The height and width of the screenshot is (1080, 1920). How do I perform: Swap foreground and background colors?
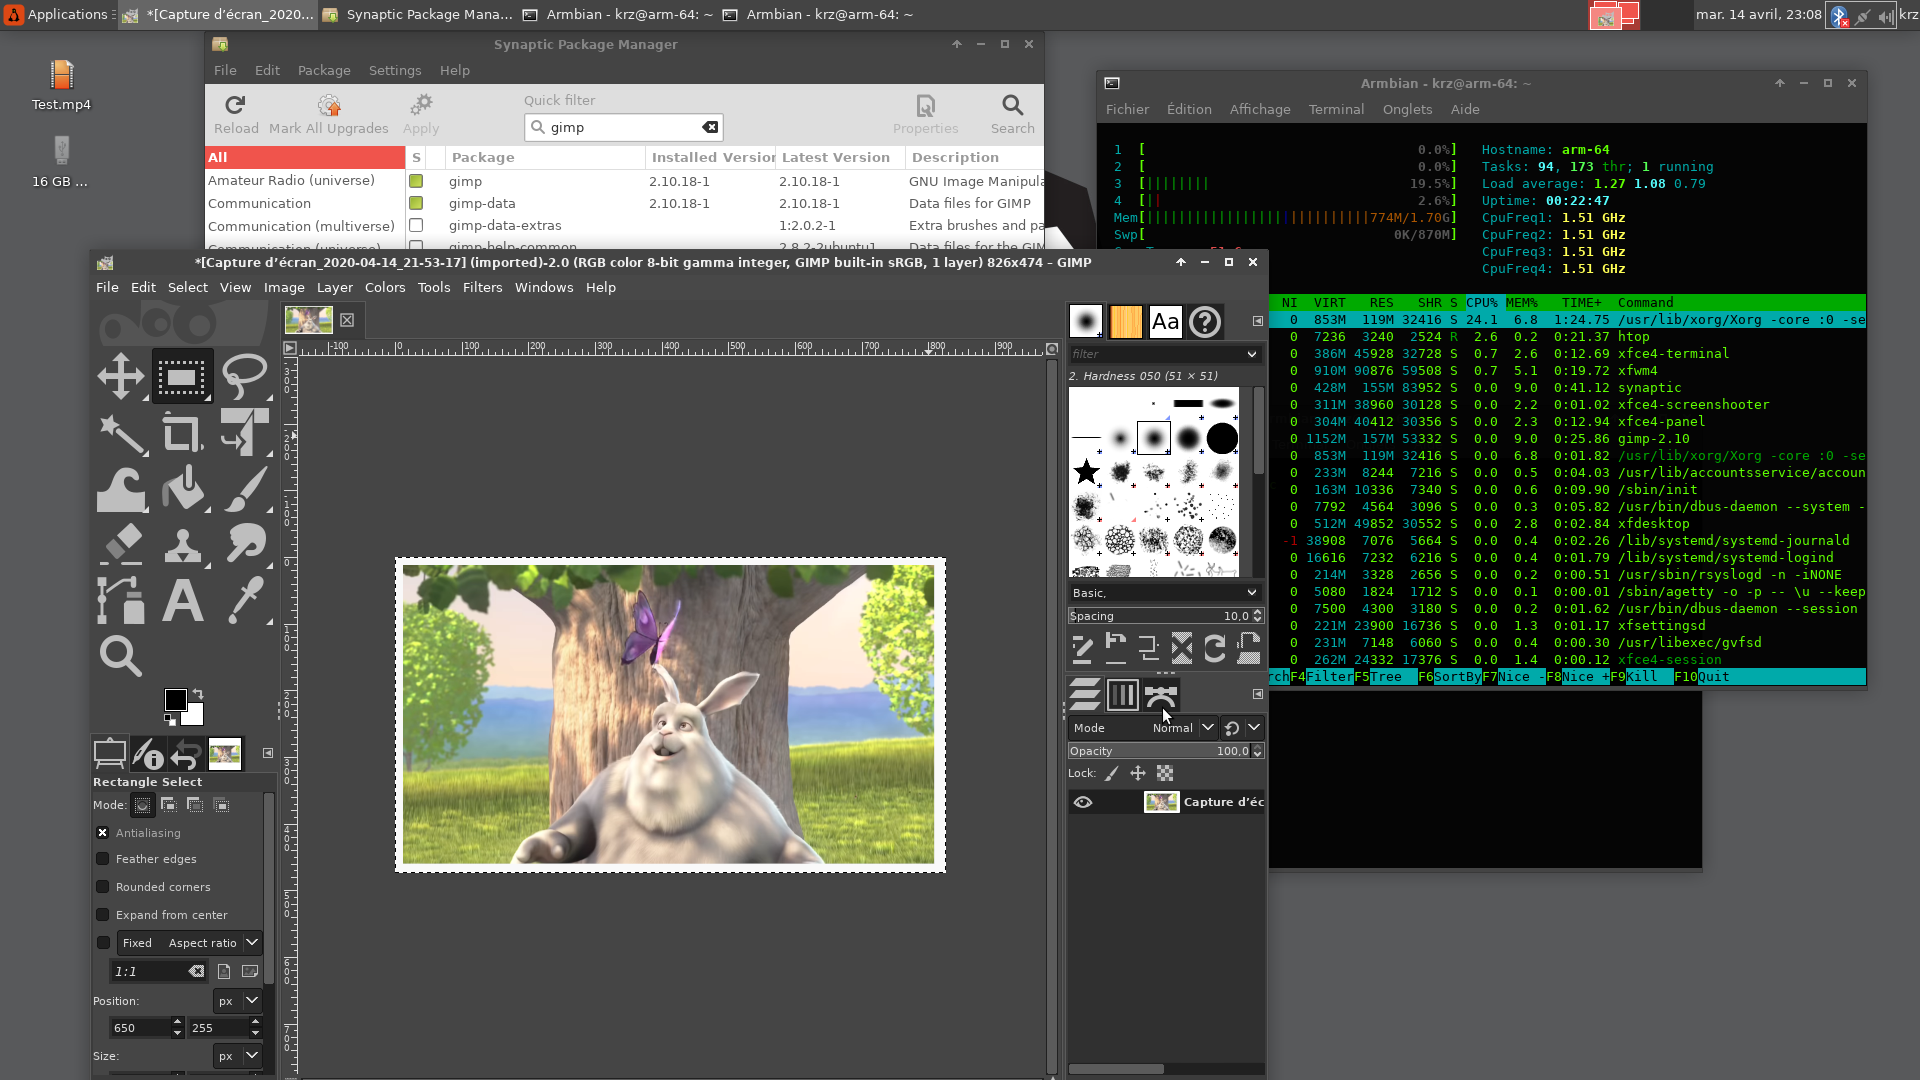(198, 693)
